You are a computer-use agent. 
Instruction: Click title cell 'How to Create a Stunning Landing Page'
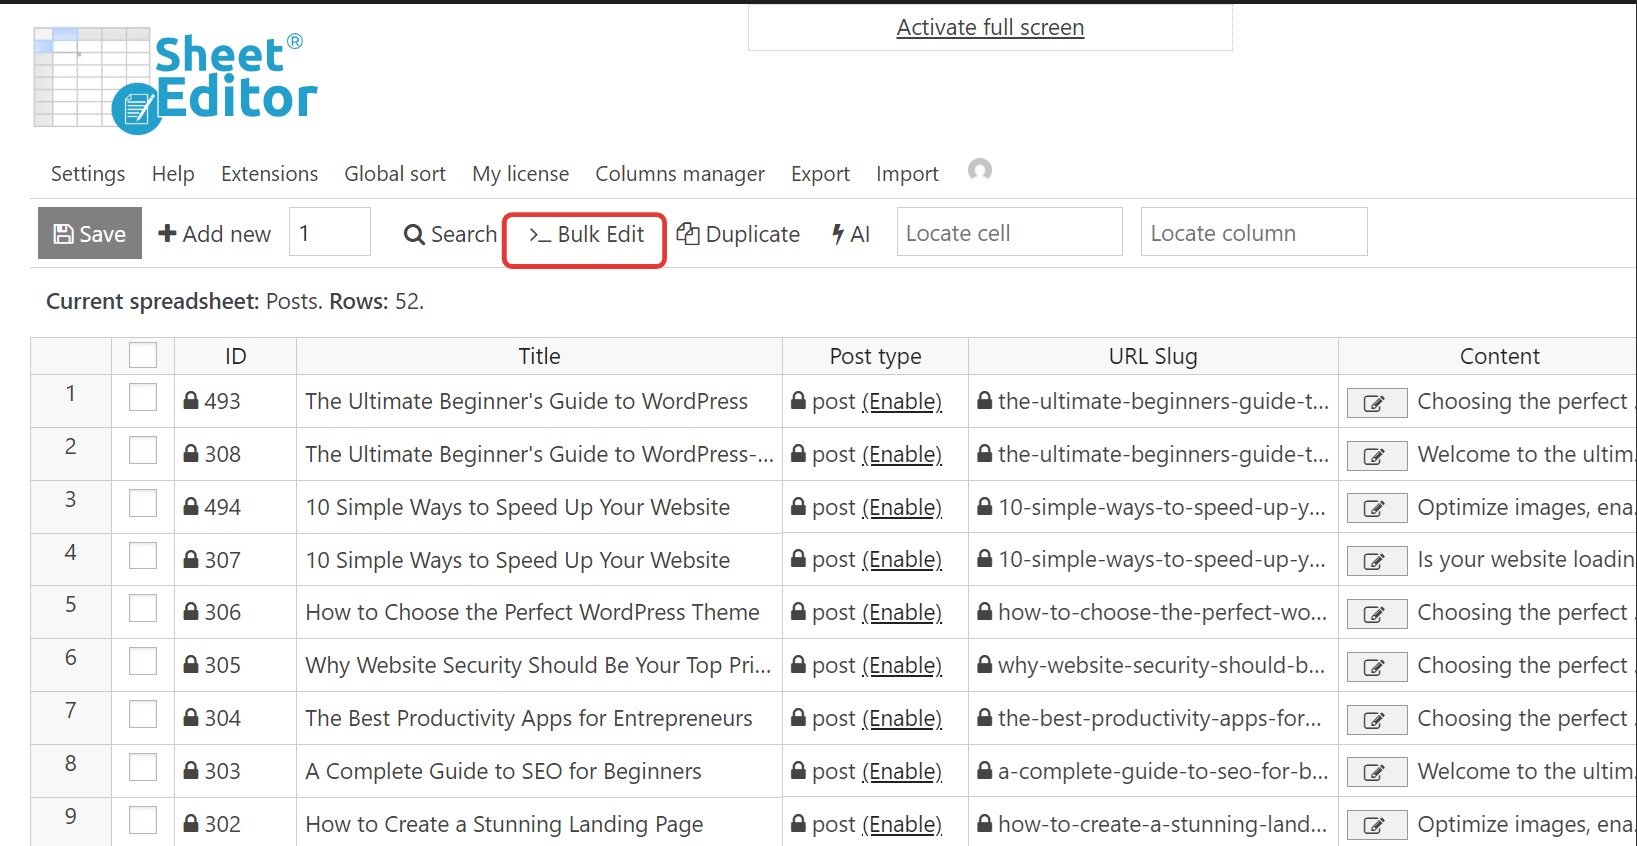pyautogui.click(x=539, y=824)
